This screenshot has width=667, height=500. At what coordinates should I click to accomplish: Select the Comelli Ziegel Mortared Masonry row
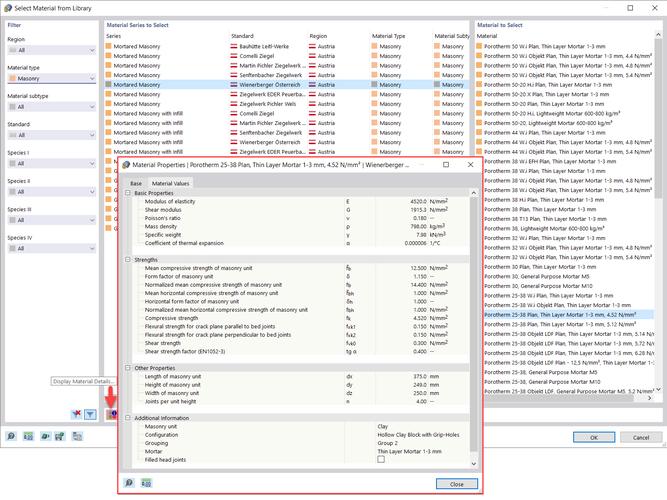(x=286, y=56)
